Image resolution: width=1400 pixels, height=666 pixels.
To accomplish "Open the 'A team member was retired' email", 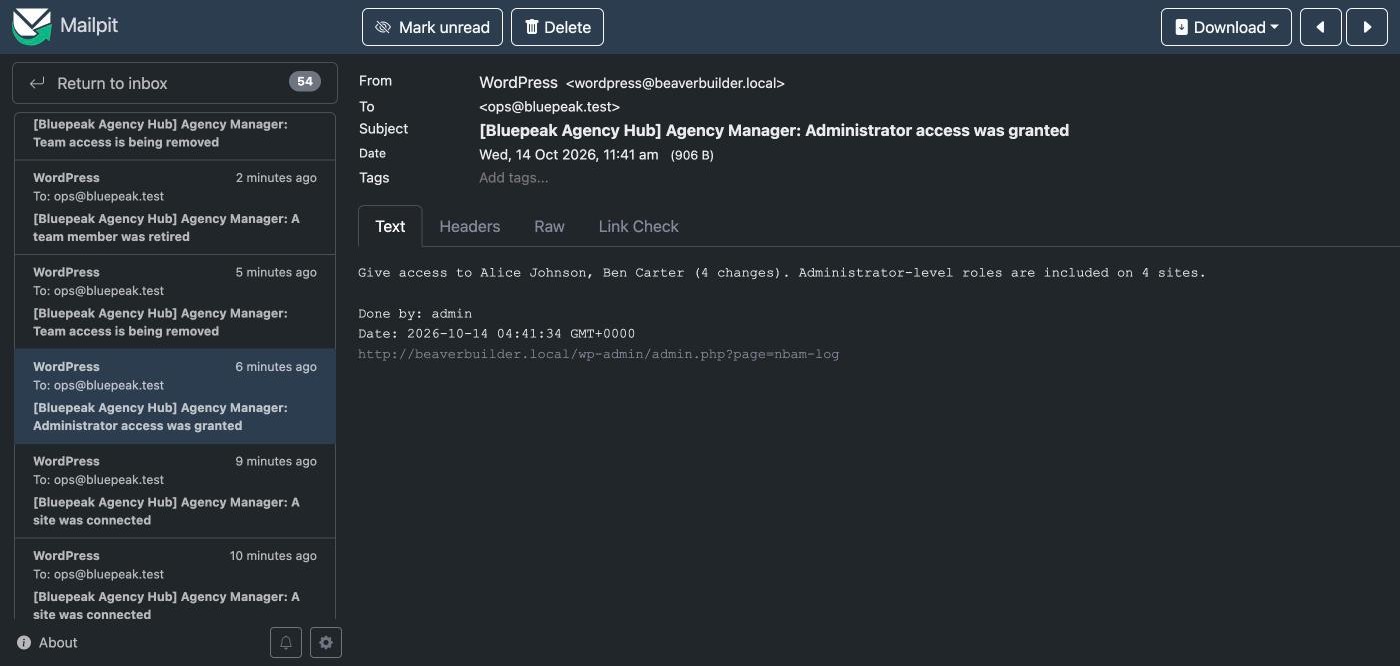I will pos(175,207).
